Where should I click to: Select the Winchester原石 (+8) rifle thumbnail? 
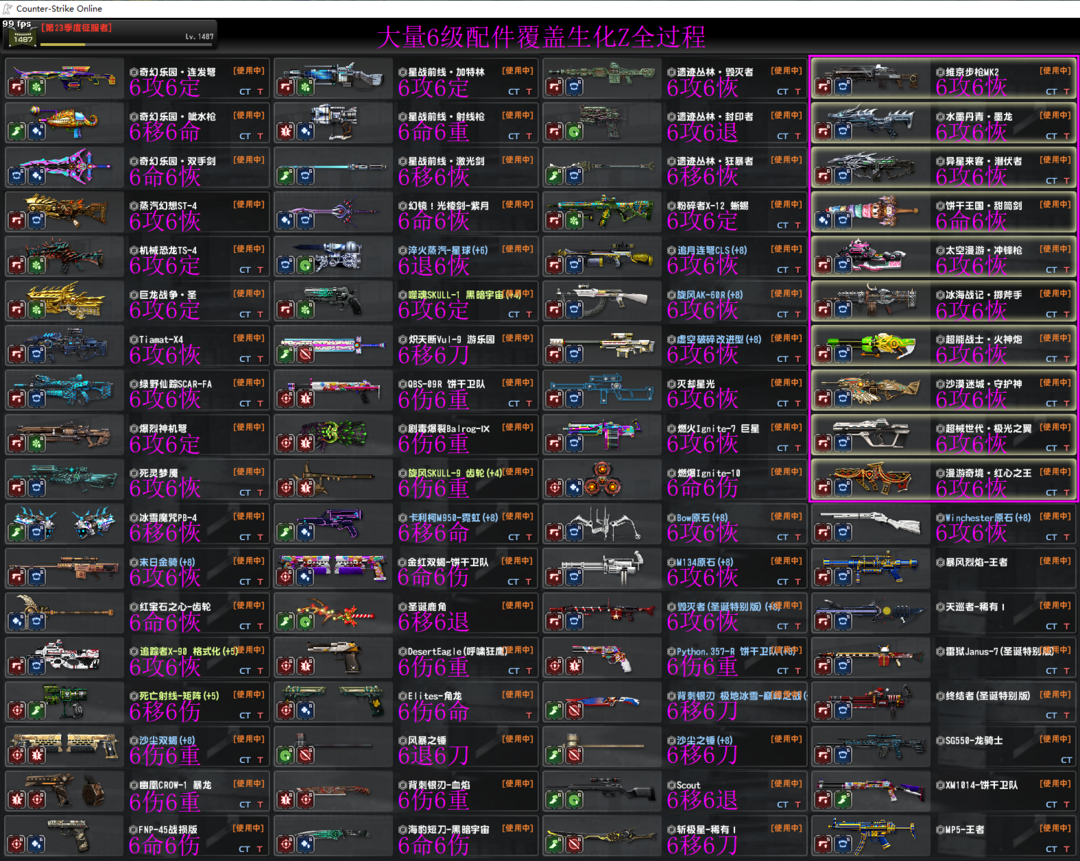tap(871, 523)
